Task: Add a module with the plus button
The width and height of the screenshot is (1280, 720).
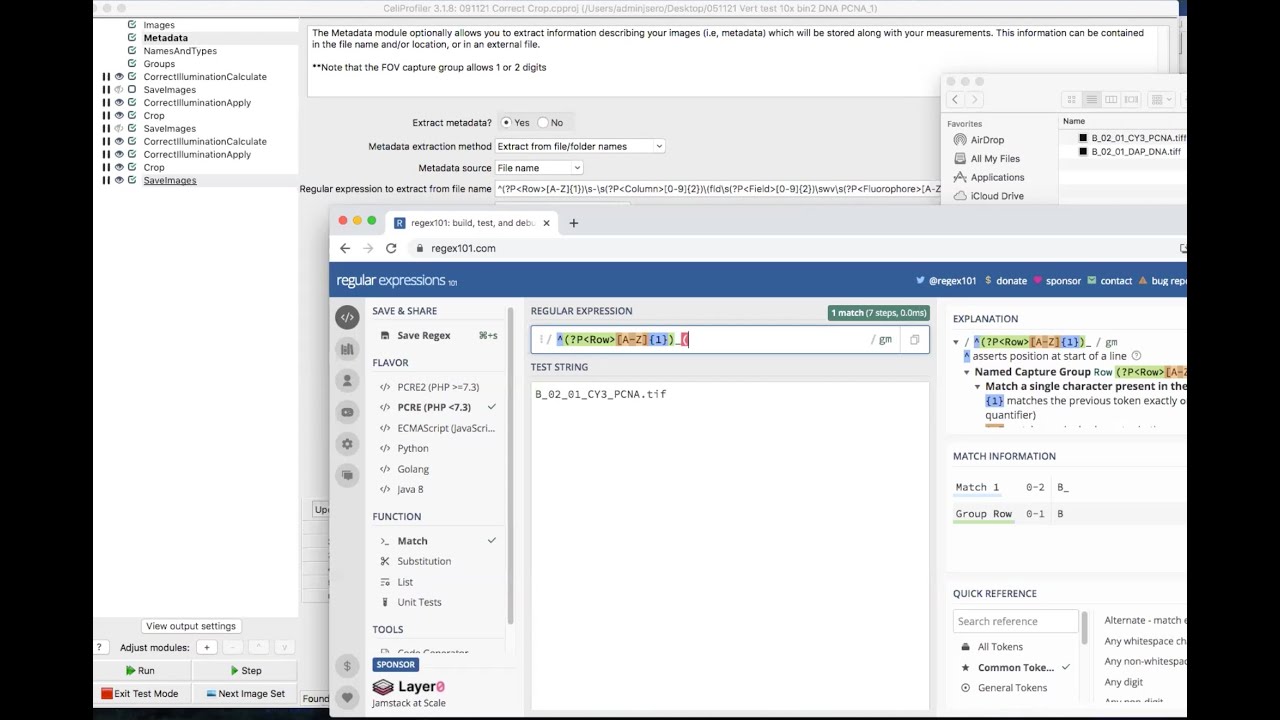Action: [206, 647]
